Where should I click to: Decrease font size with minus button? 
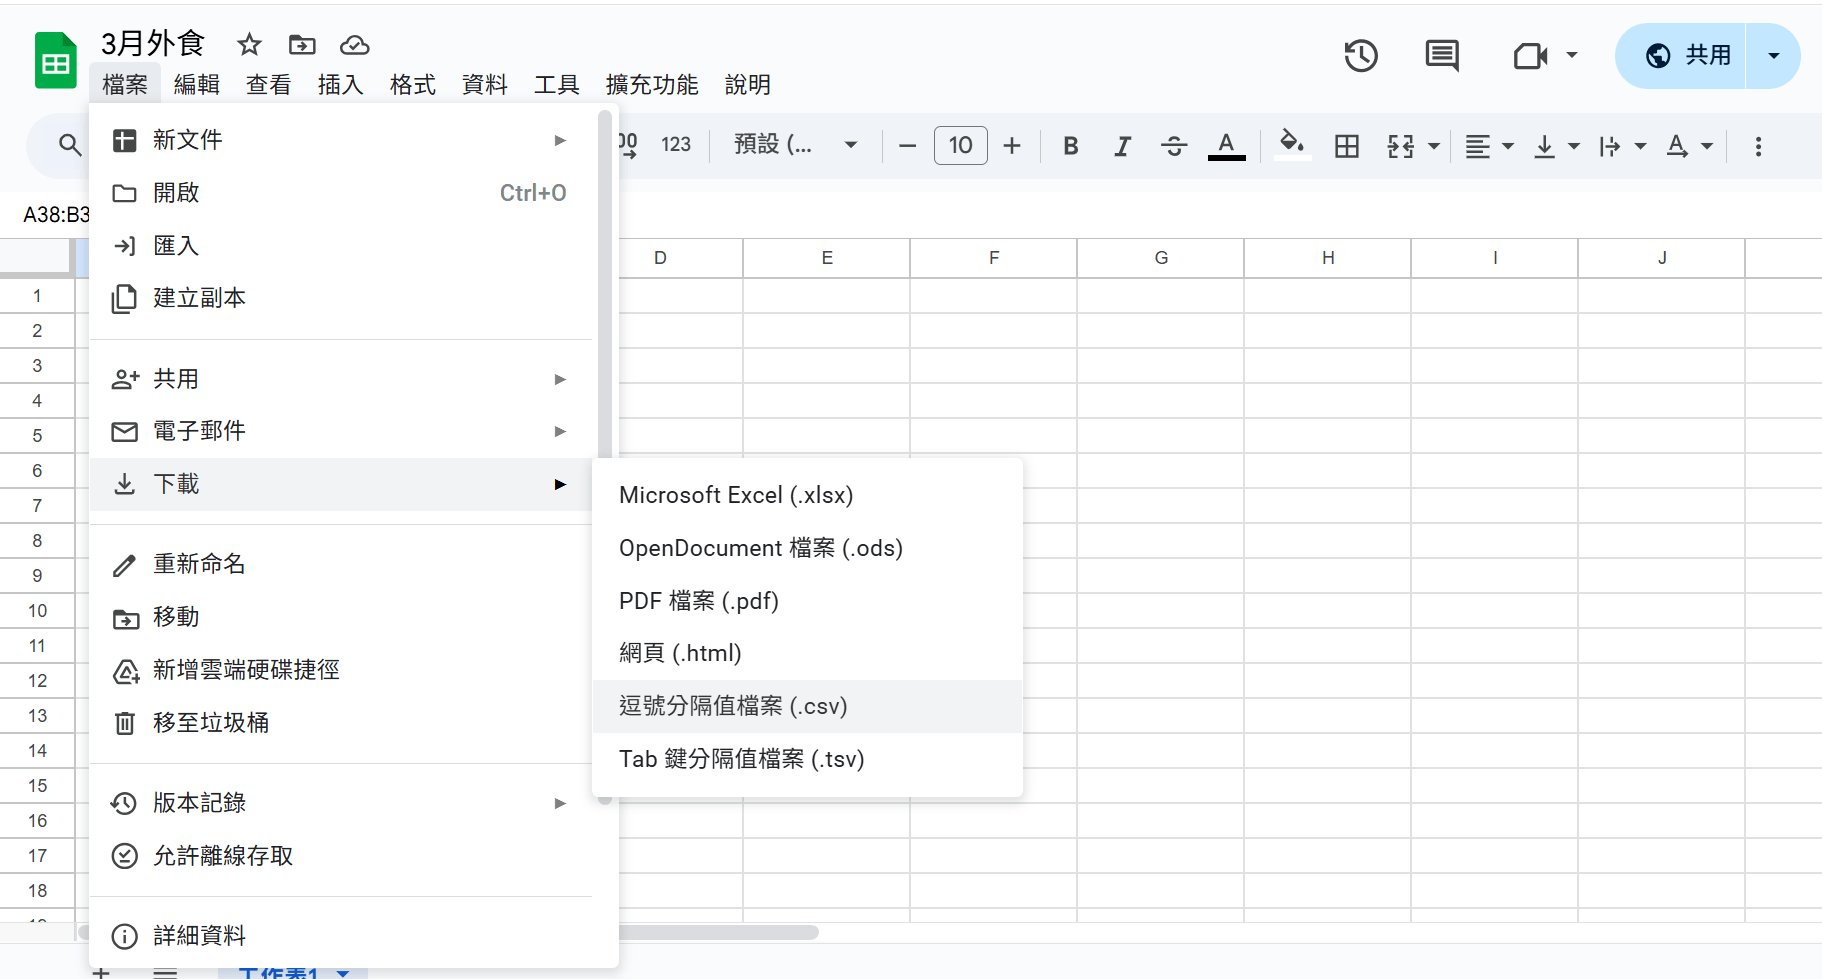tap(907, 146)
